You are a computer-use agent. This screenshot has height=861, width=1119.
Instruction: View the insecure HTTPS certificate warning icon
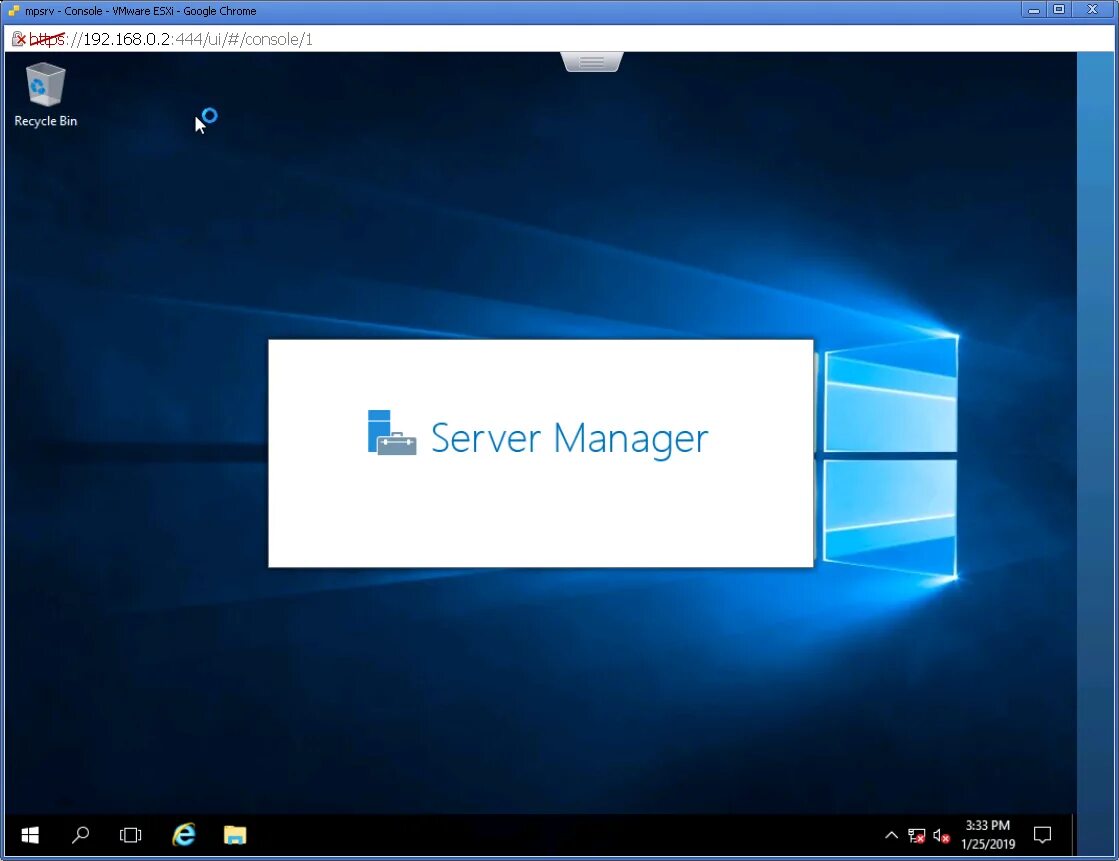coord(19,39)
